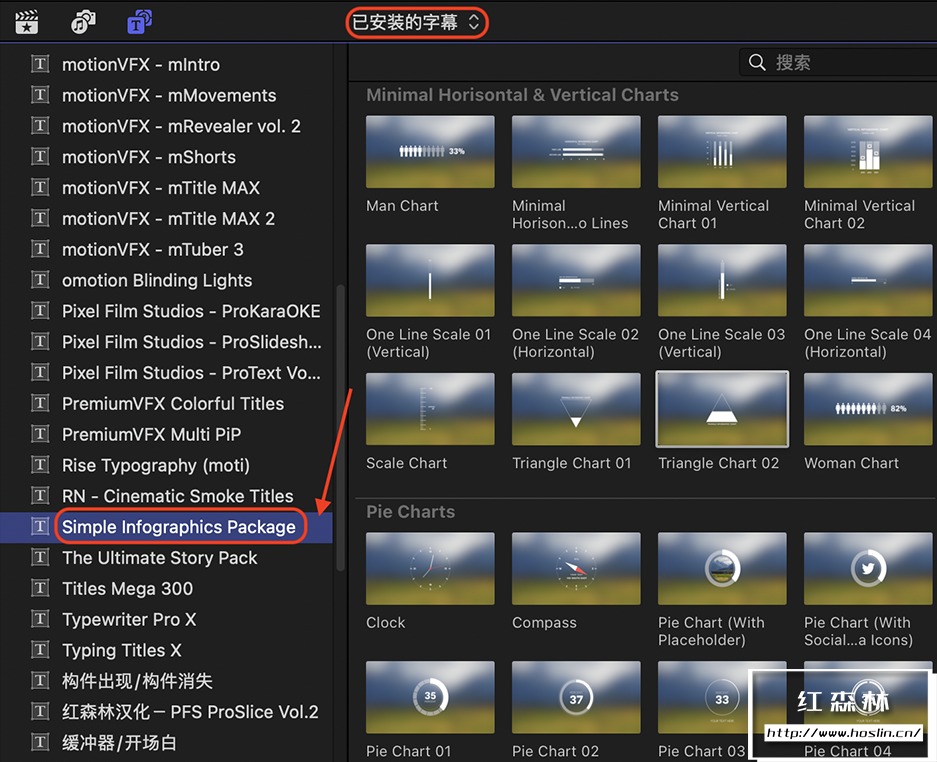Open Pixel Film Studios - ProText Vo... category
Viewport: 937px width, 762px height.
tap(166, 373)
